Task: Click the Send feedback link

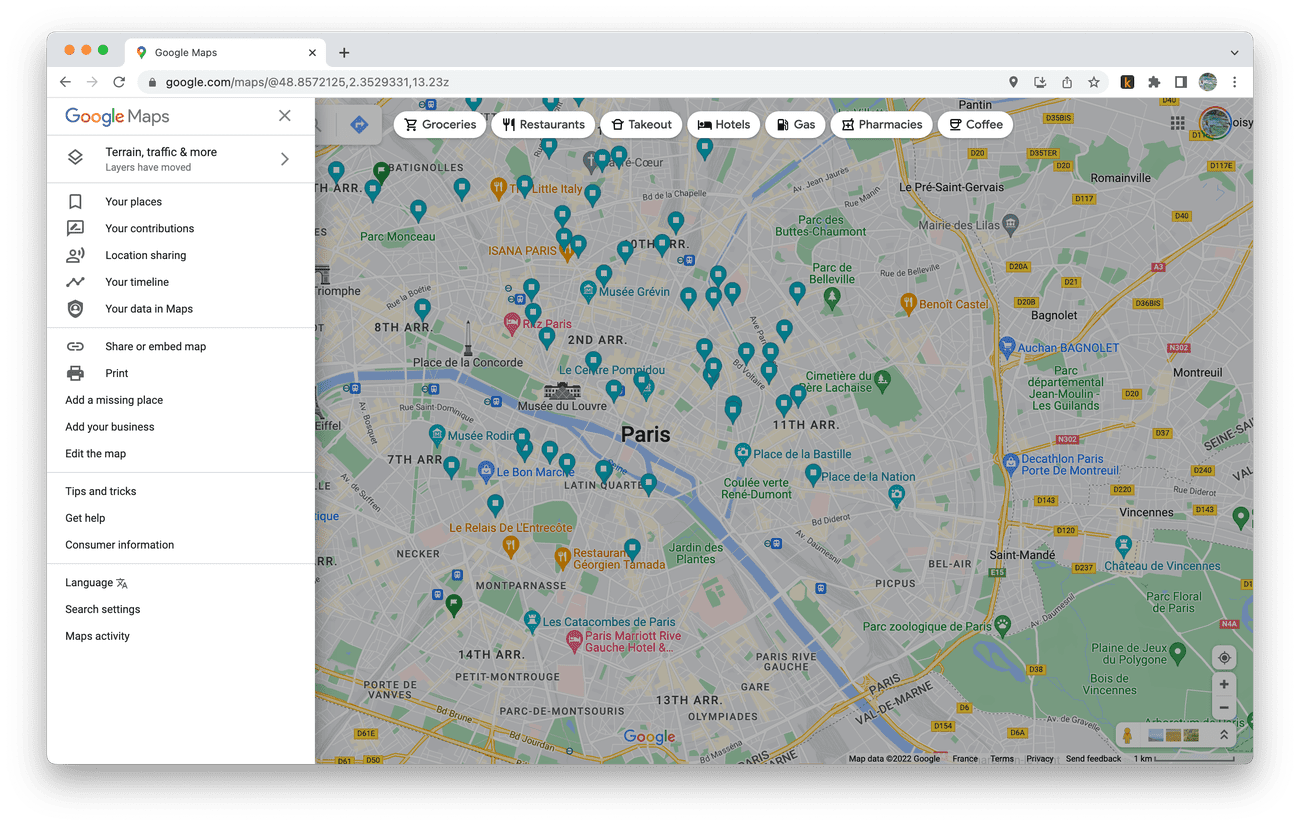Action: pyautogui.click(x=1093, y=759)
